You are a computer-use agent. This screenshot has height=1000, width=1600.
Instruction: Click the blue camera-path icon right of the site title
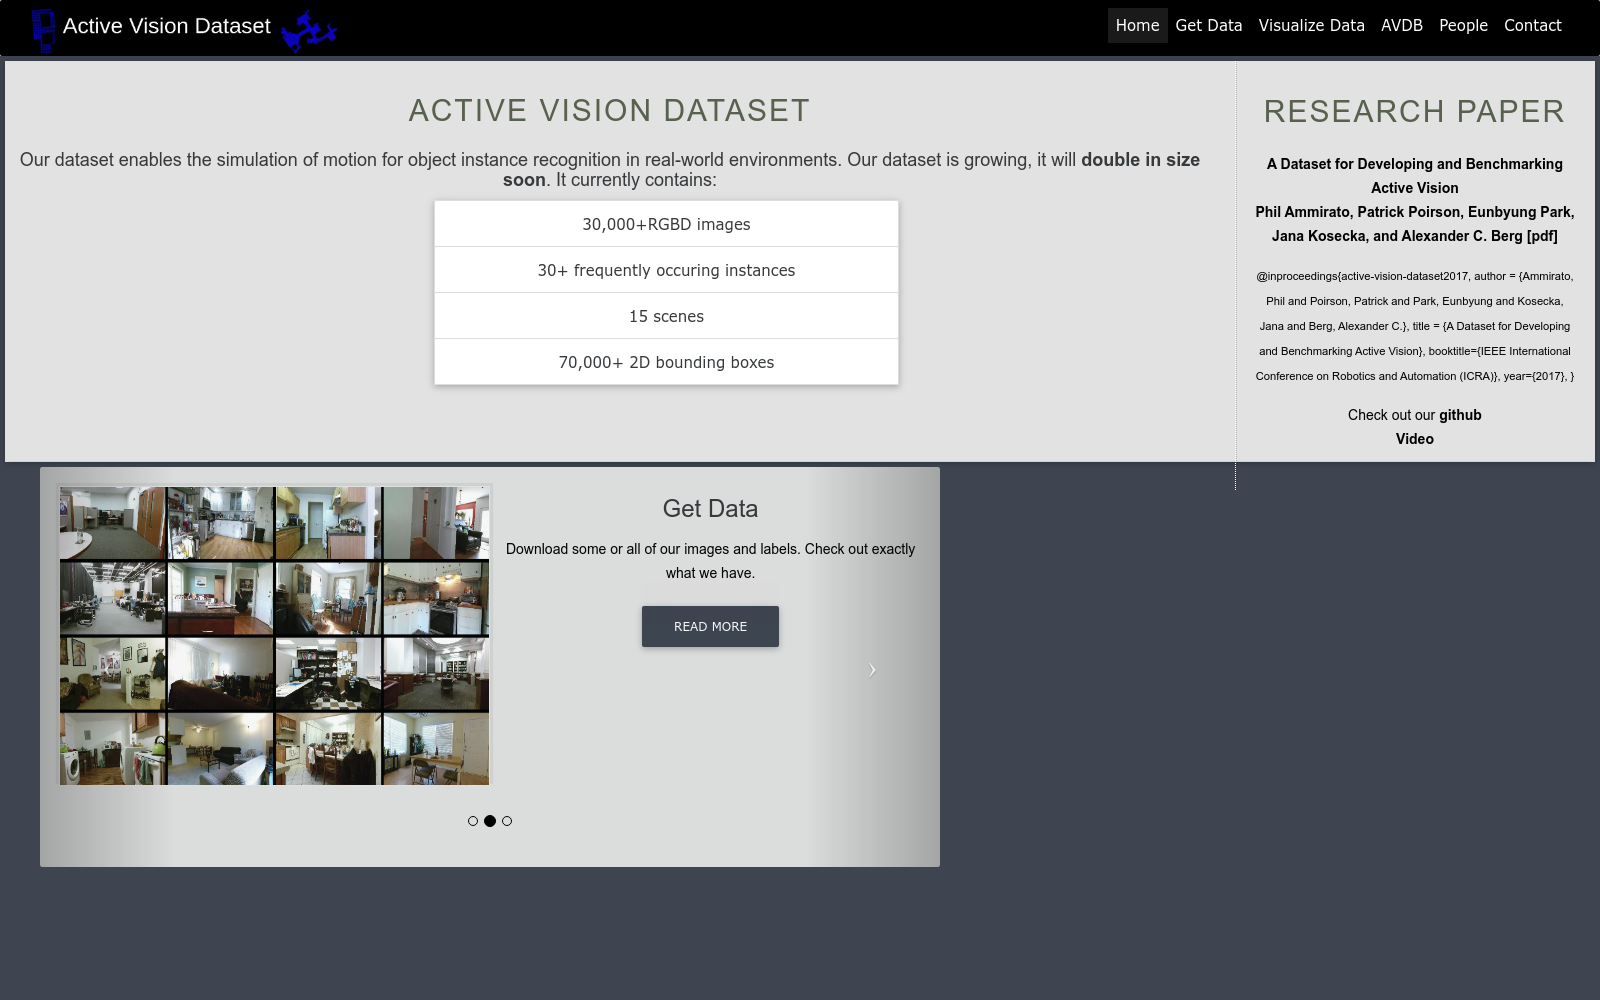308,31
